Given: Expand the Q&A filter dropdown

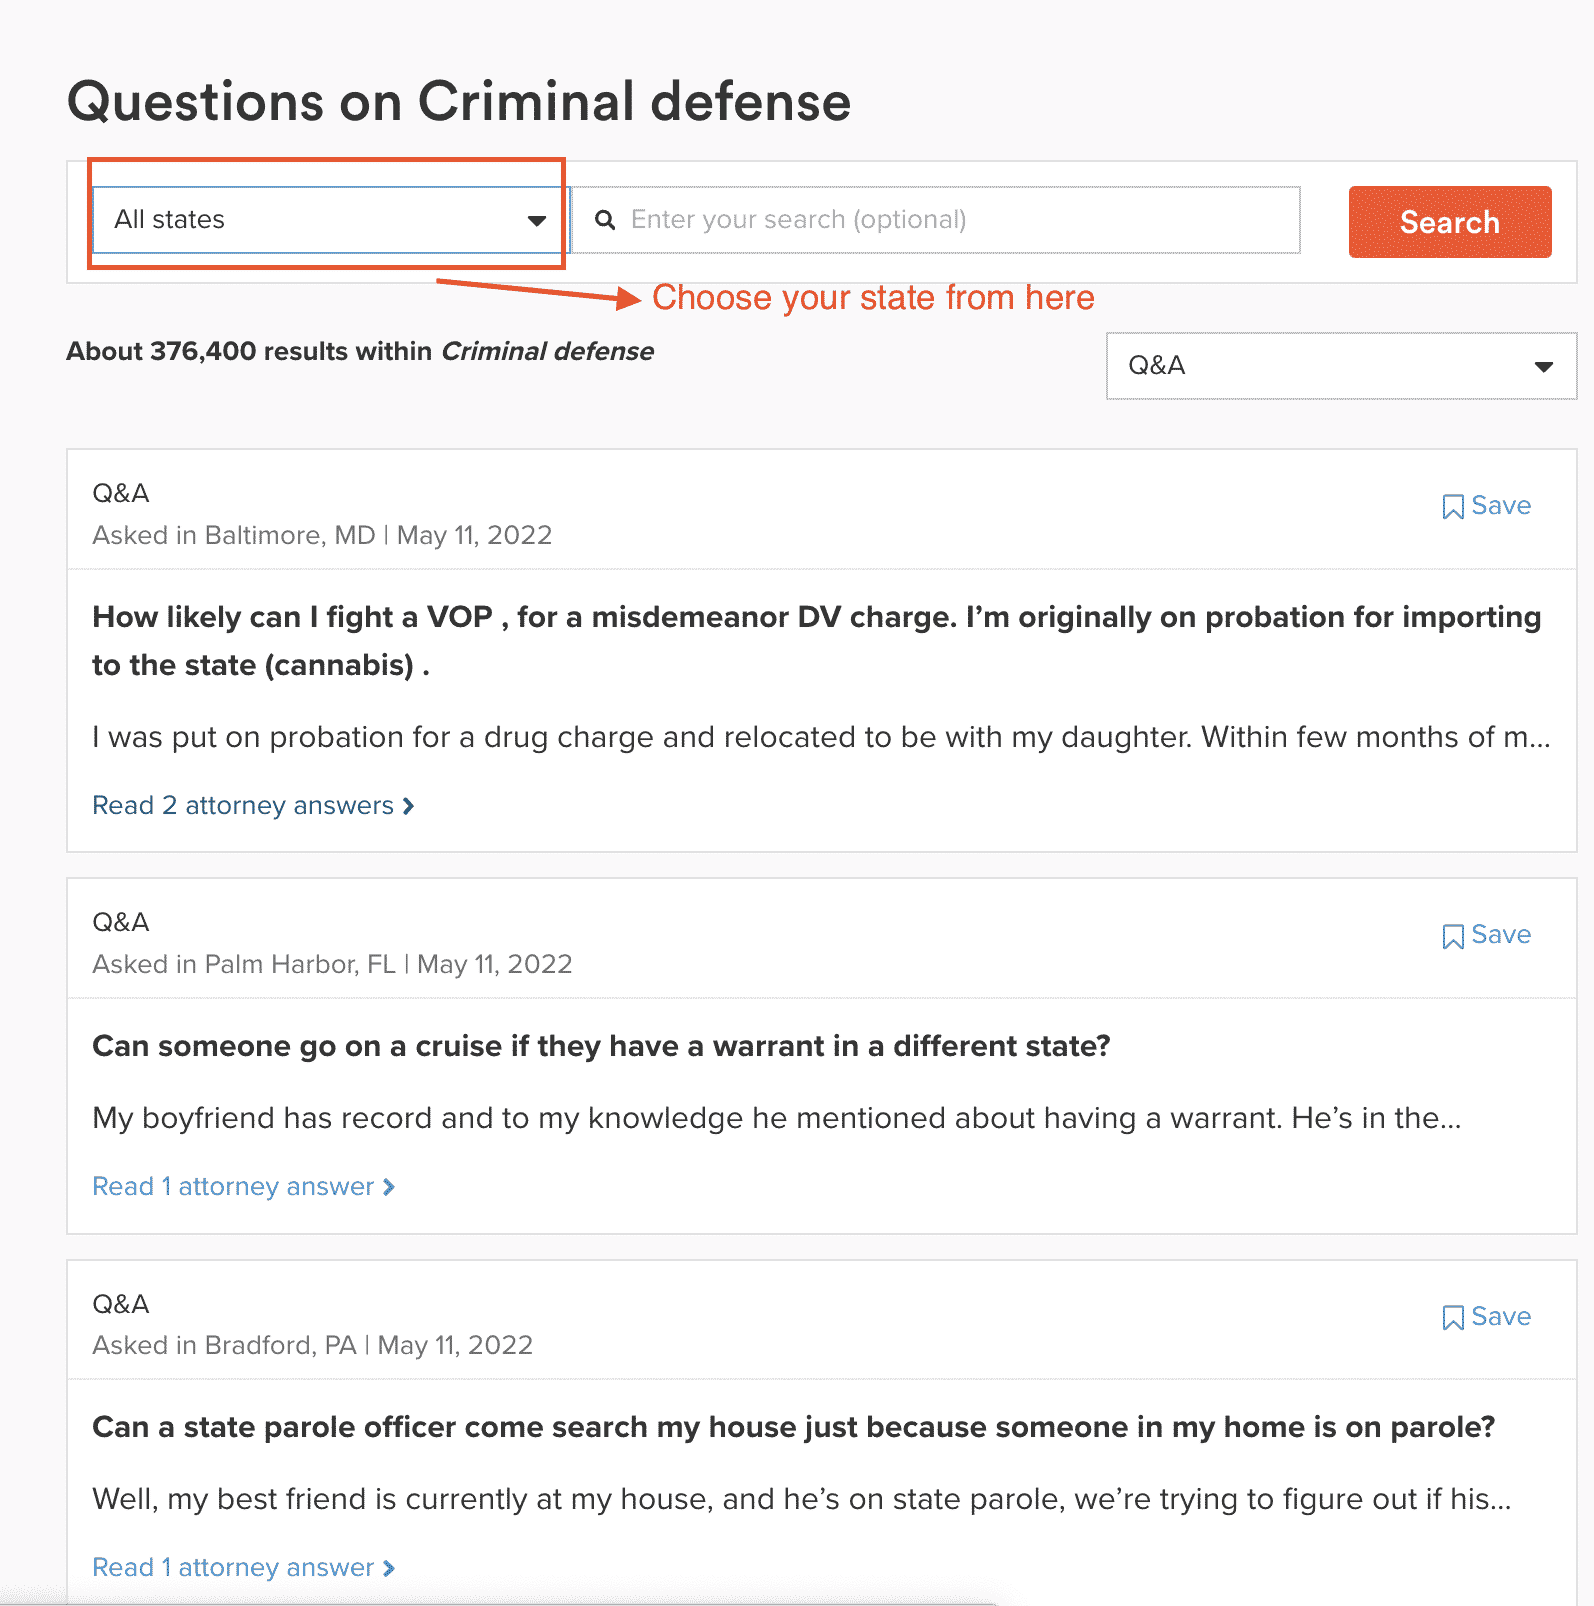Looking at the screenshot, I should click(x=1341, y=366).
